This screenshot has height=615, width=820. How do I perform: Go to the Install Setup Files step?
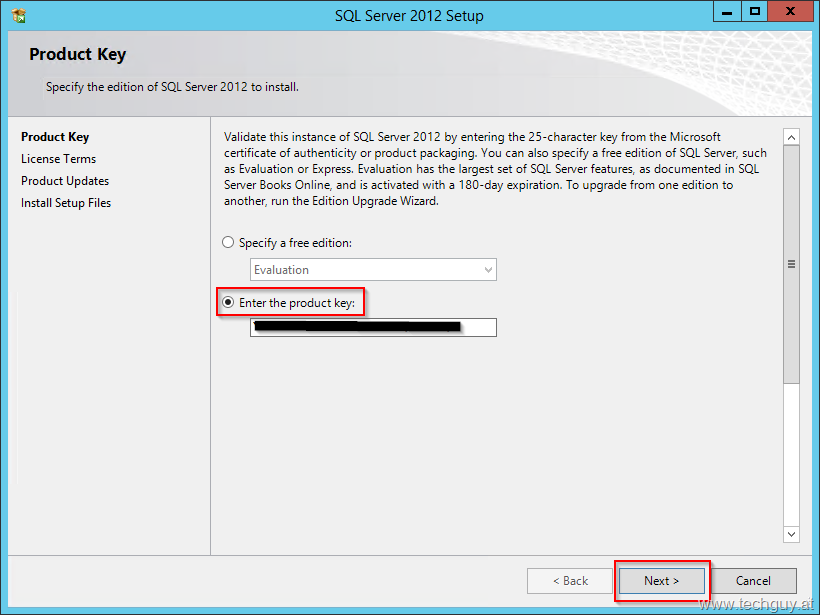(66, 203)
